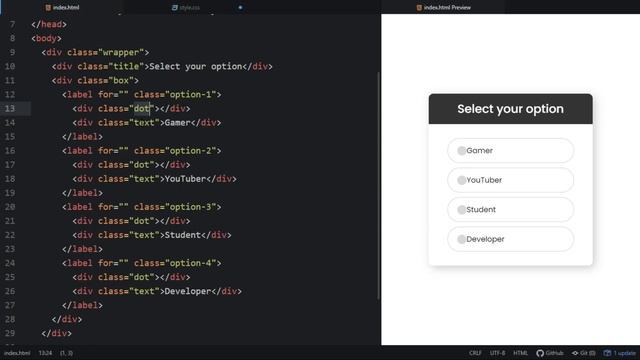Click the highlighted 'dot' in line 13
This screenshot has width=640, height=360.
[142, 109]
